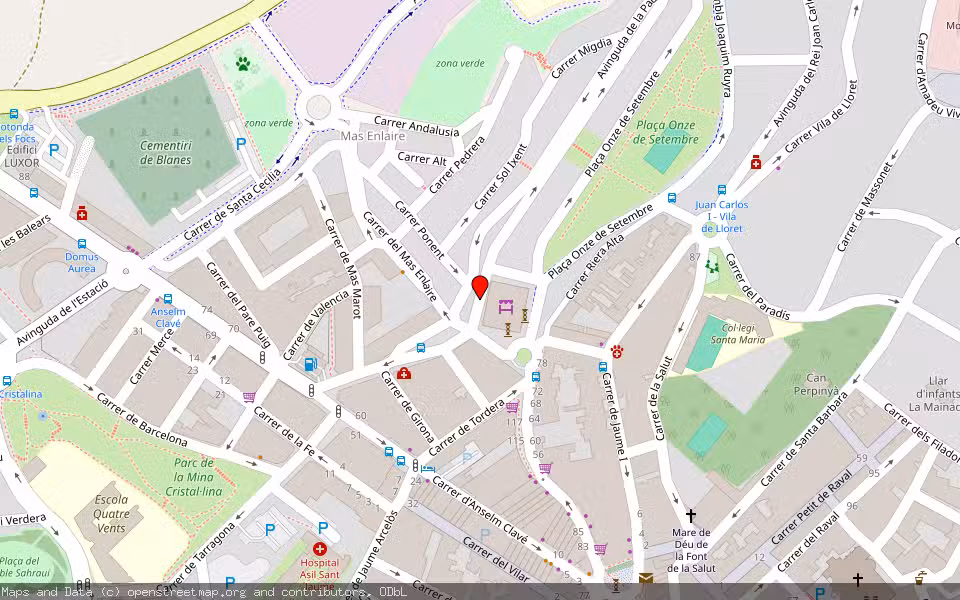The height and width of the screenshot is (600, 960).
Task: Click the transit icon next to the Cristalina label
Action: [9, 381]
